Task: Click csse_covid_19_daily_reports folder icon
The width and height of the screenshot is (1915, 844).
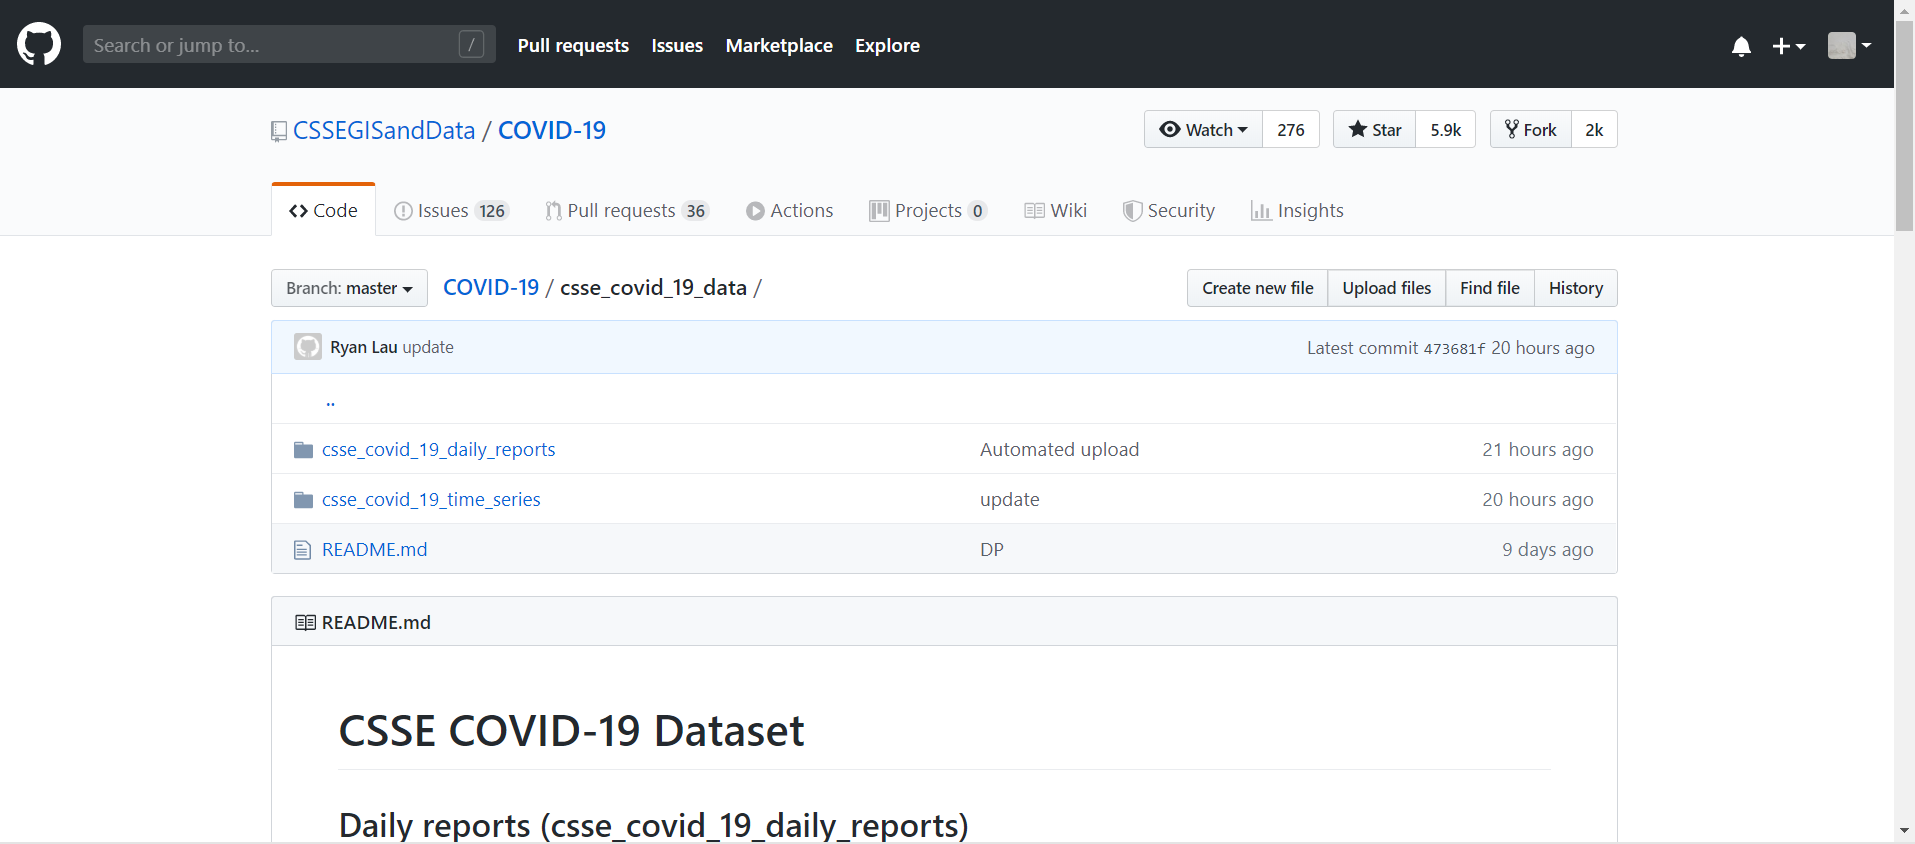Action: pos(303,450)
